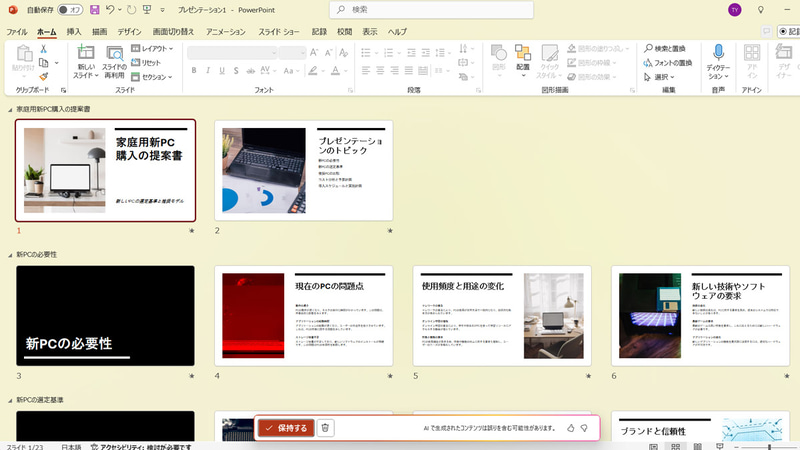Toggle Align Left paragraph button
This screenshot has height=450, width=800.
click(x=366, y=70)
